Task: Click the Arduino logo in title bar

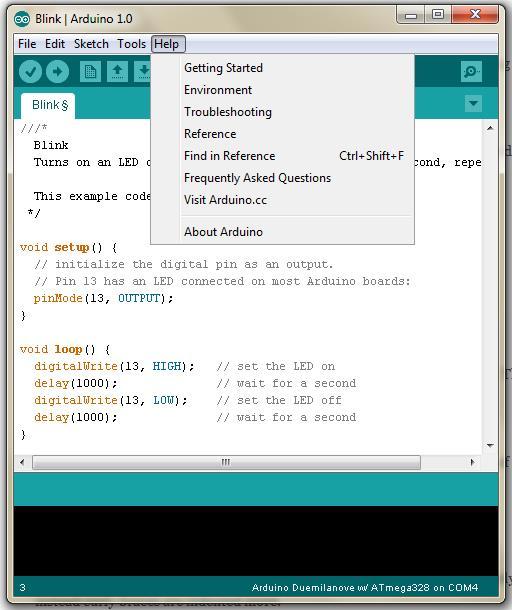Action: (x=22, y=19)
